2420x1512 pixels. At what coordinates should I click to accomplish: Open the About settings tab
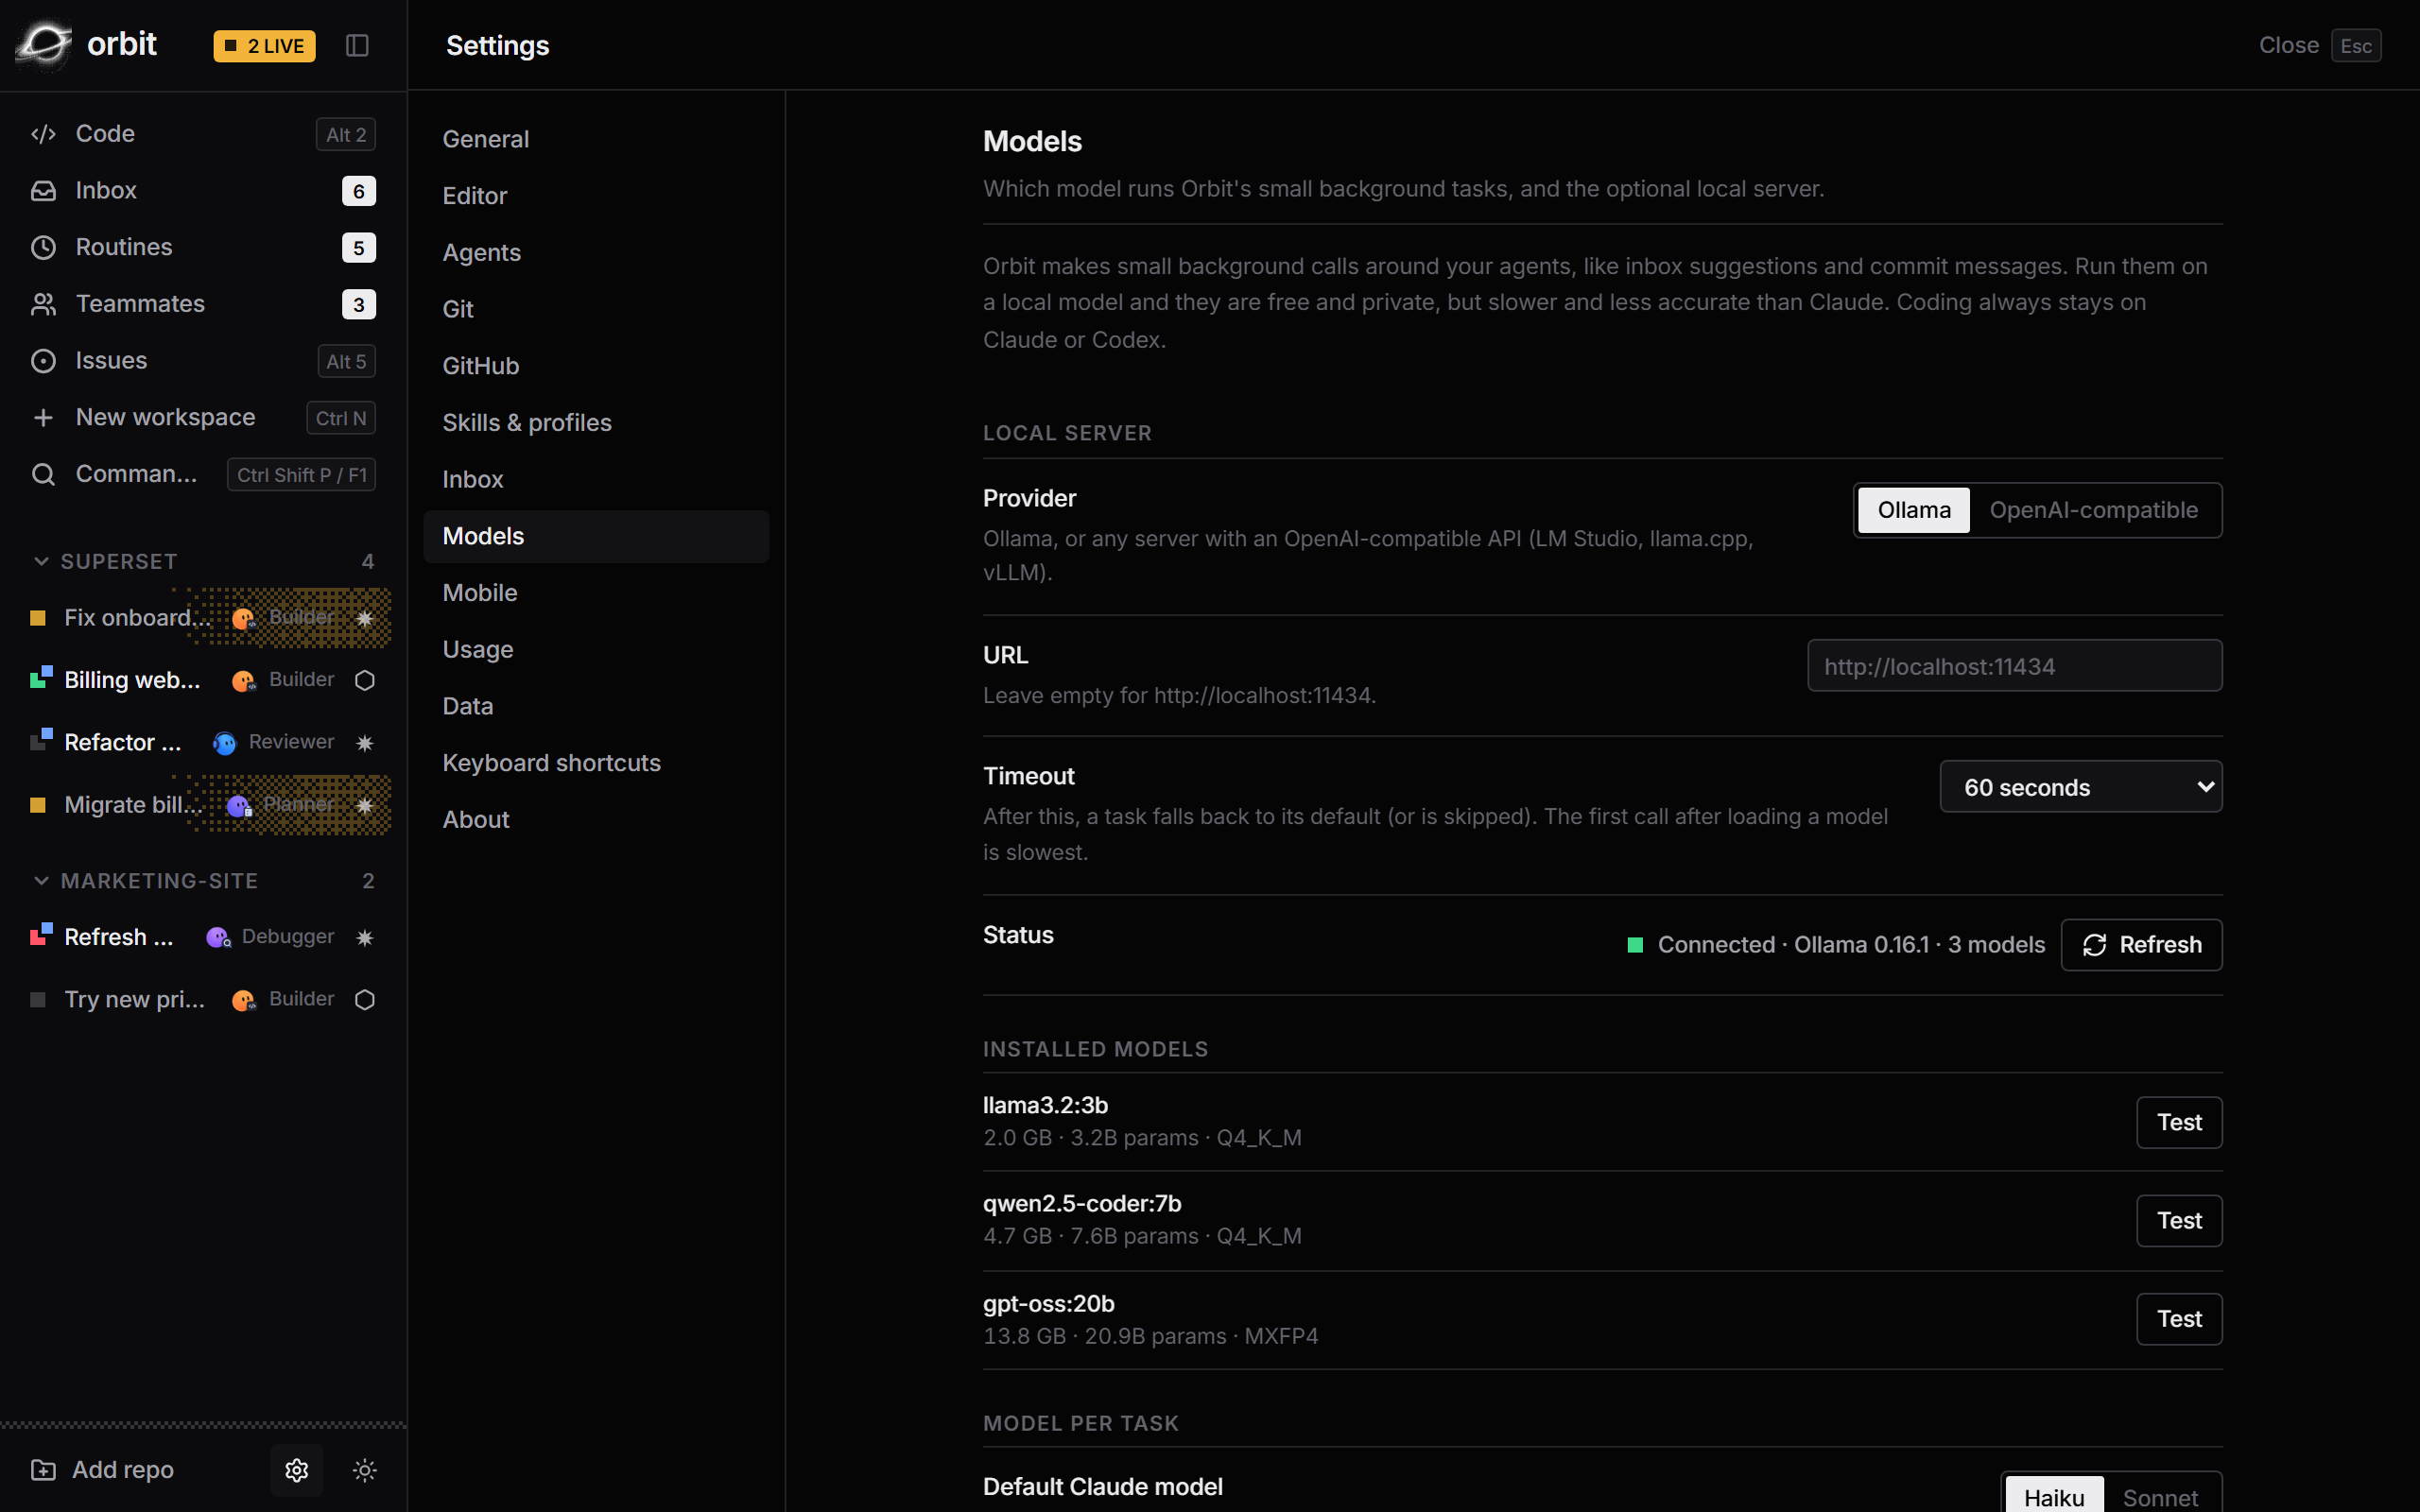click(596, 820)
